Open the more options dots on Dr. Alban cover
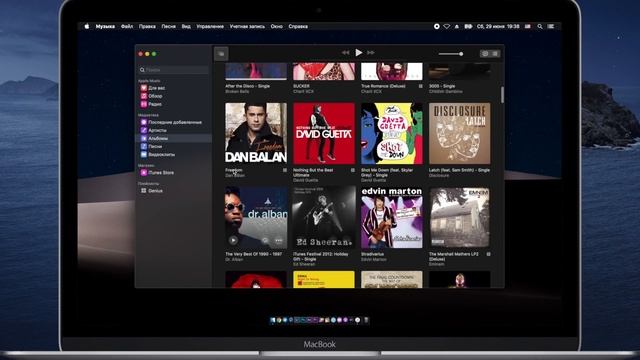This screenshot has width=640, height=360. point(279,241)
